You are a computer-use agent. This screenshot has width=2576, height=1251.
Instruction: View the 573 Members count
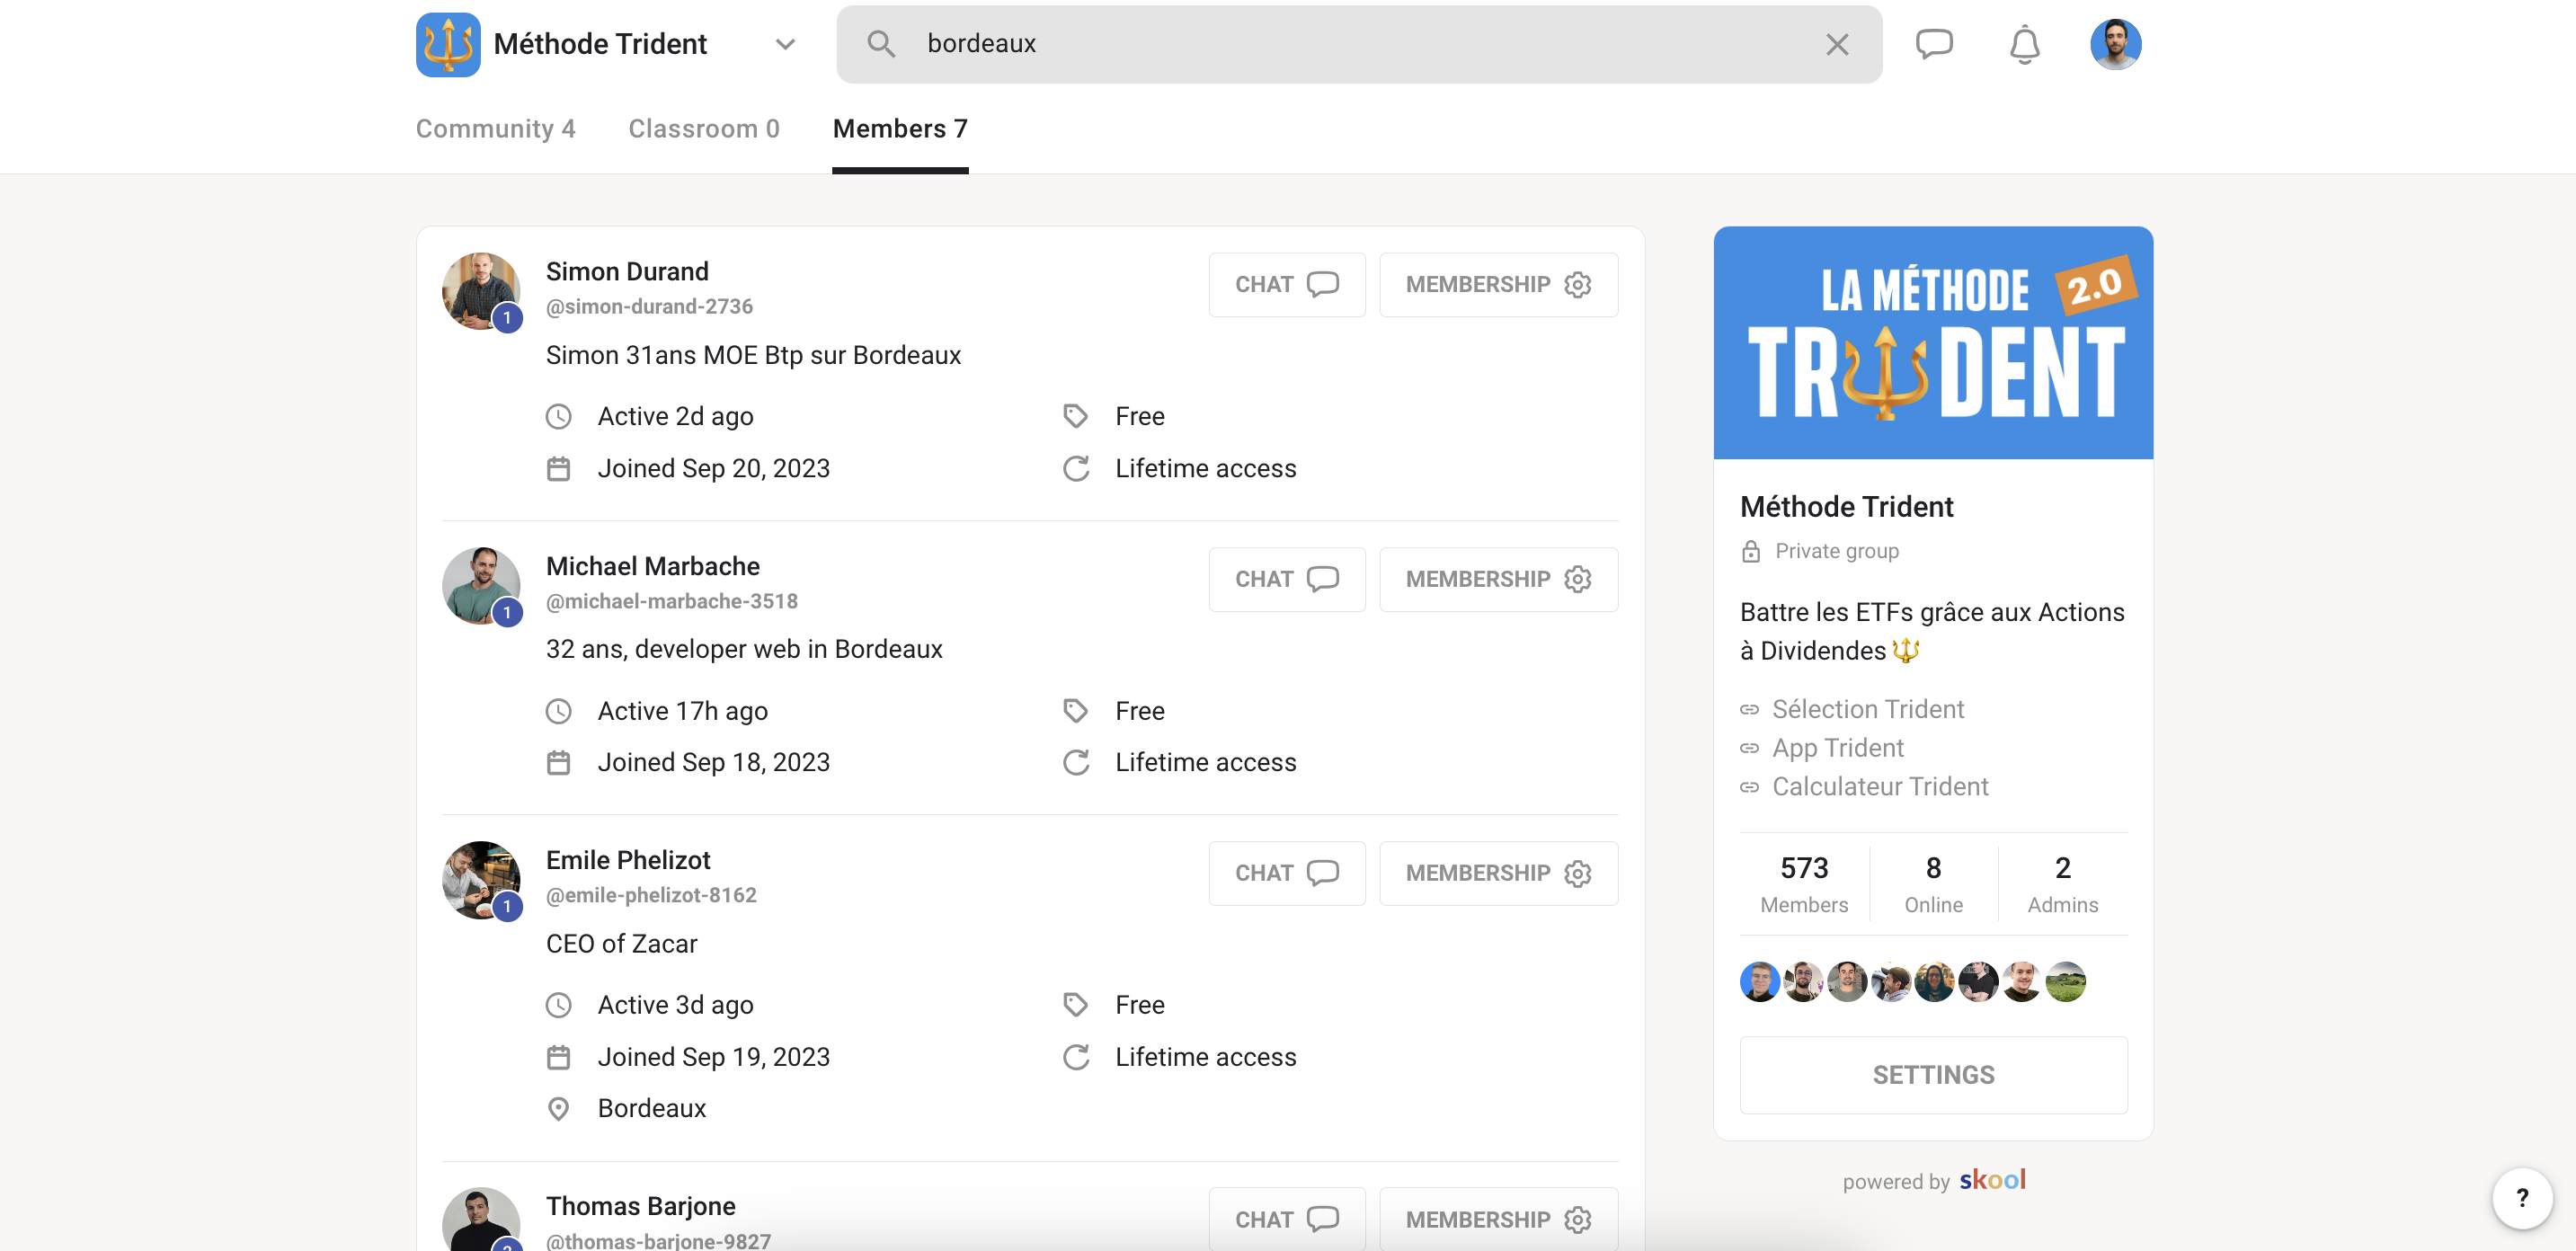1804,883
